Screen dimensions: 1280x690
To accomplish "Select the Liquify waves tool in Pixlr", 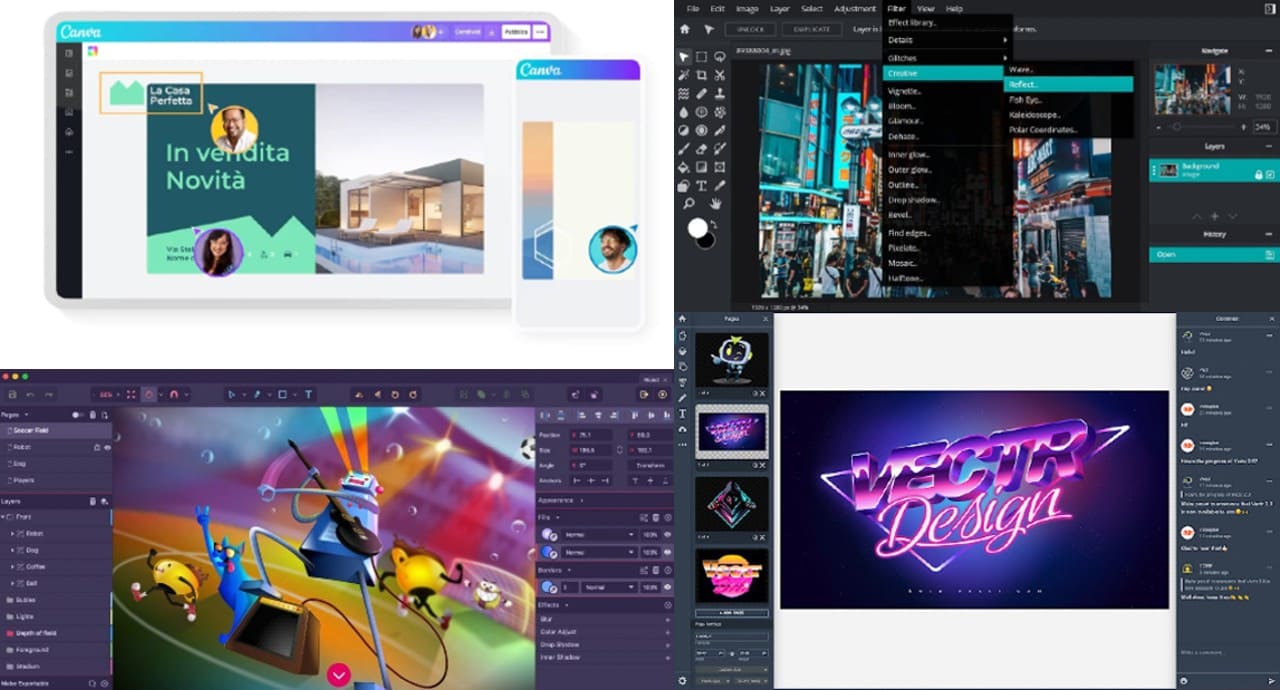I will [683, 93].
